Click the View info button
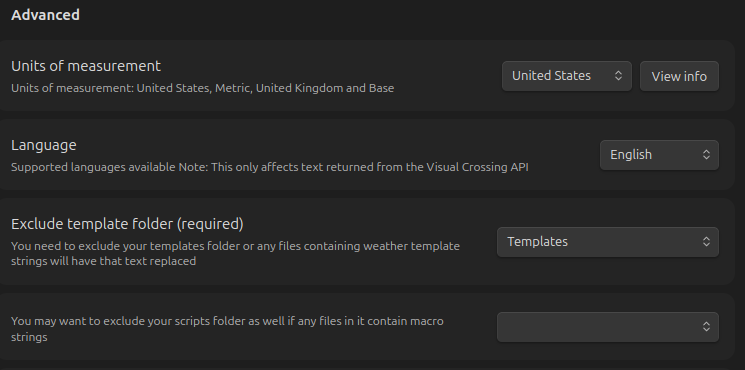Image resolution: width=745 pixels, height=370 pixels. [679, 76]
